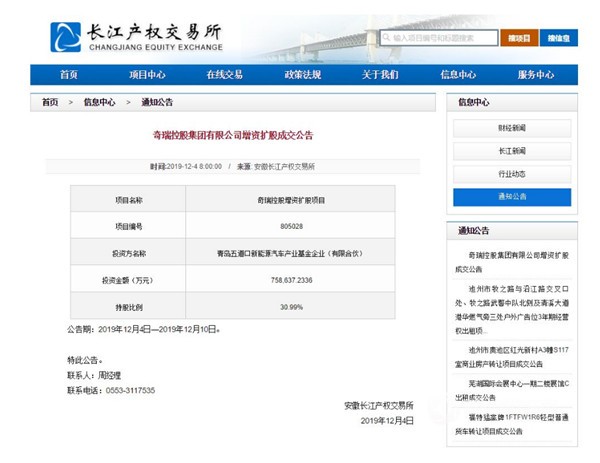Click the 公告期 date range line
Image resolution: width=600 pixels, height=463 pixels.
(x=143, y=329)
